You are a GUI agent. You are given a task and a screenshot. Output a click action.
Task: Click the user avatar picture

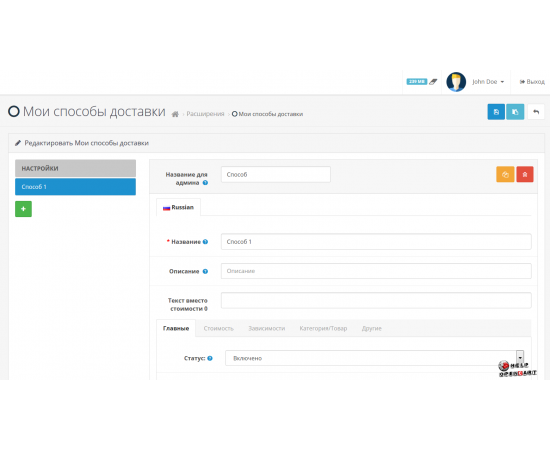(x=456, y=82)
